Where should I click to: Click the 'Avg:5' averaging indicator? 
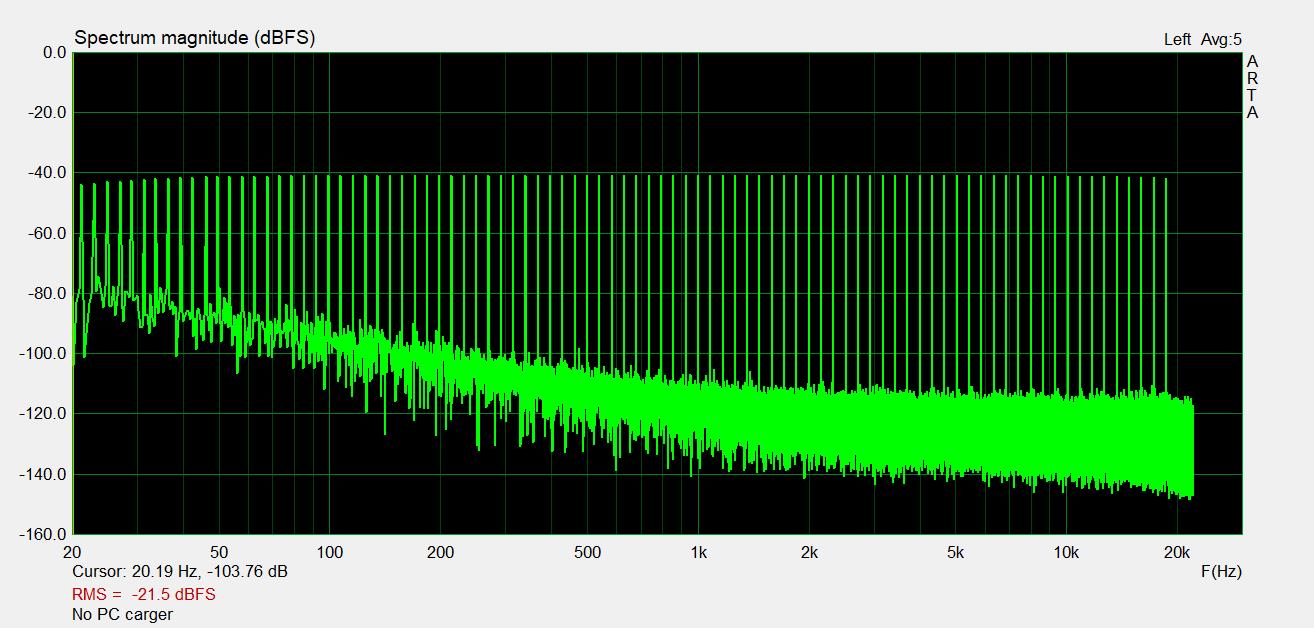1221,40
